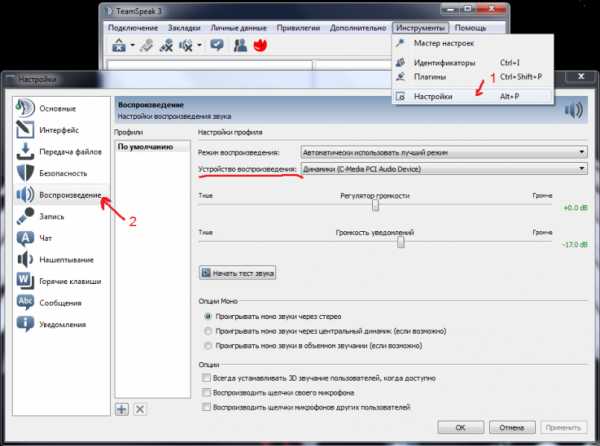Open Основные settings section
The width and height of the screenshot is (600, 446).
tap(61, 109)
